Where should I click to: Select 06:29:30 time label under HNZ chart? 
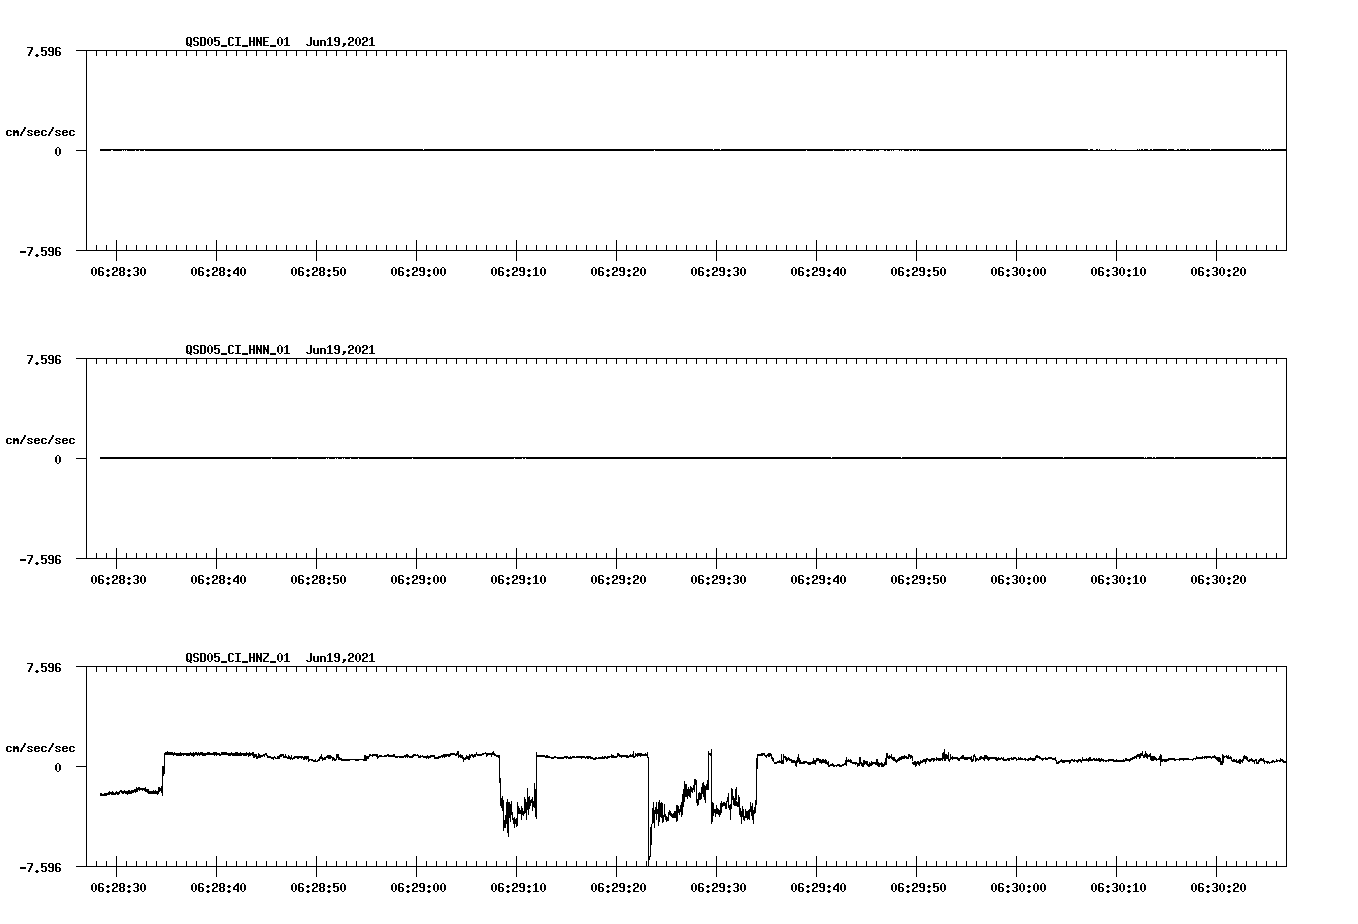point(718,888)
